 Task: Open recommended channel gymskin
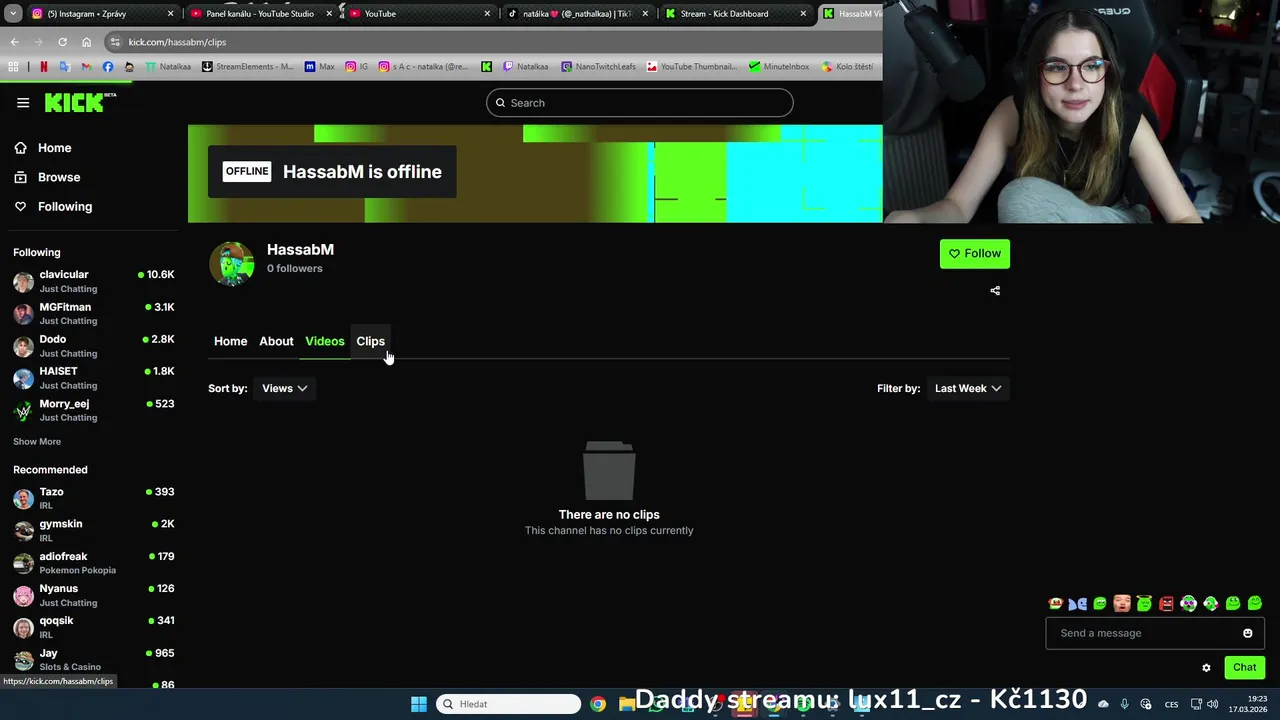pos(93,530)
